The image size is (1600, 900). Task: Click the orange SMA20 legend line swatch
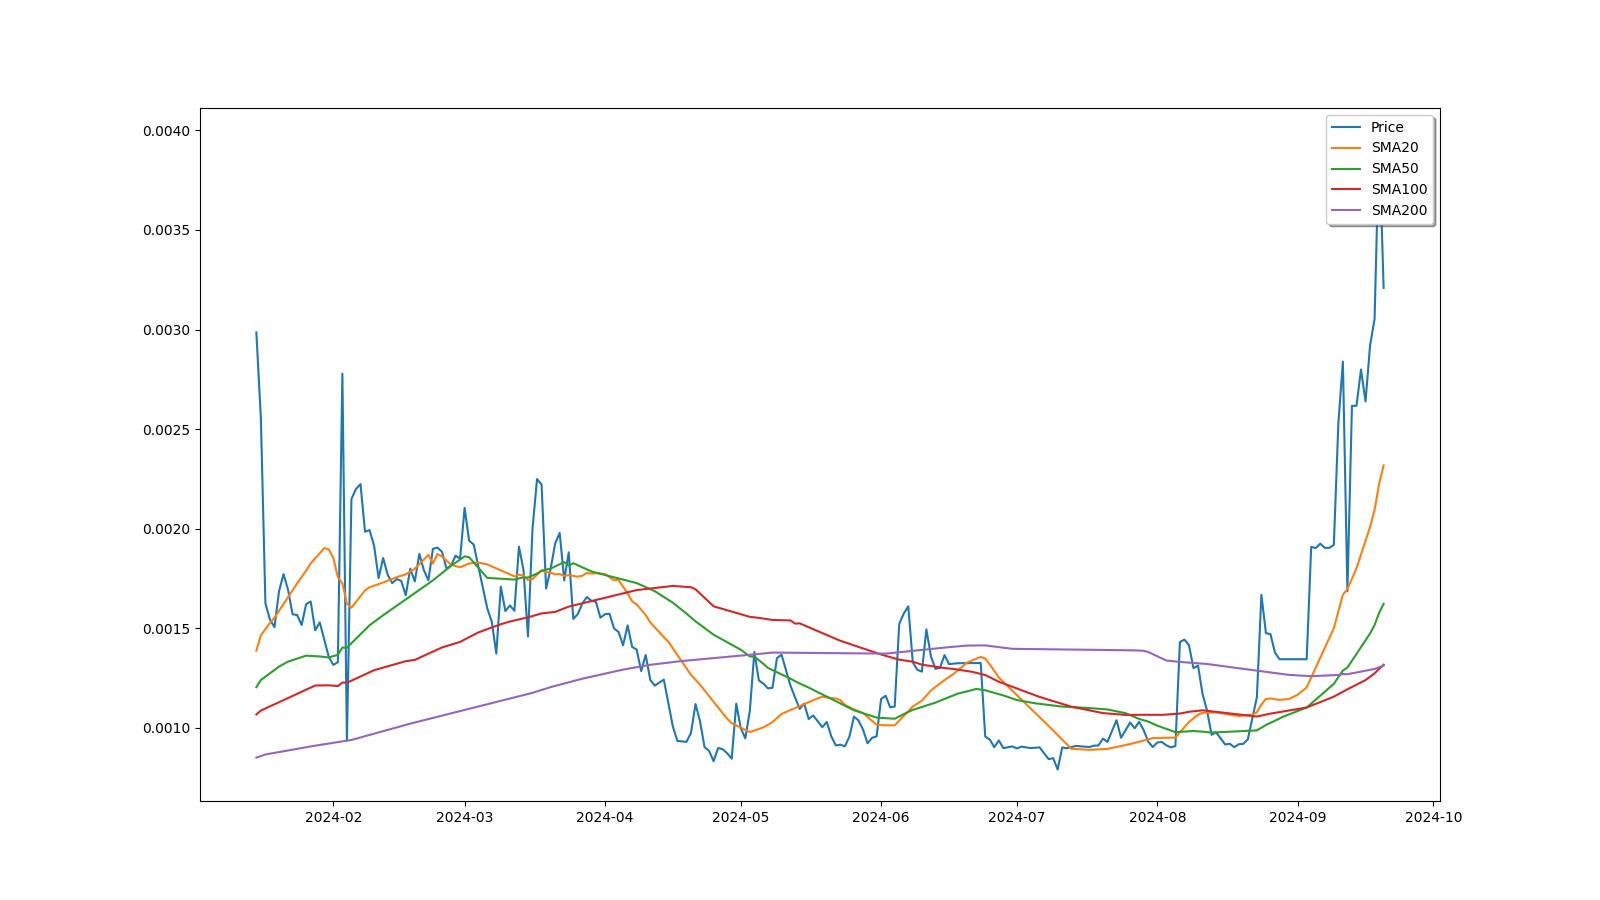pos(1347,148)
